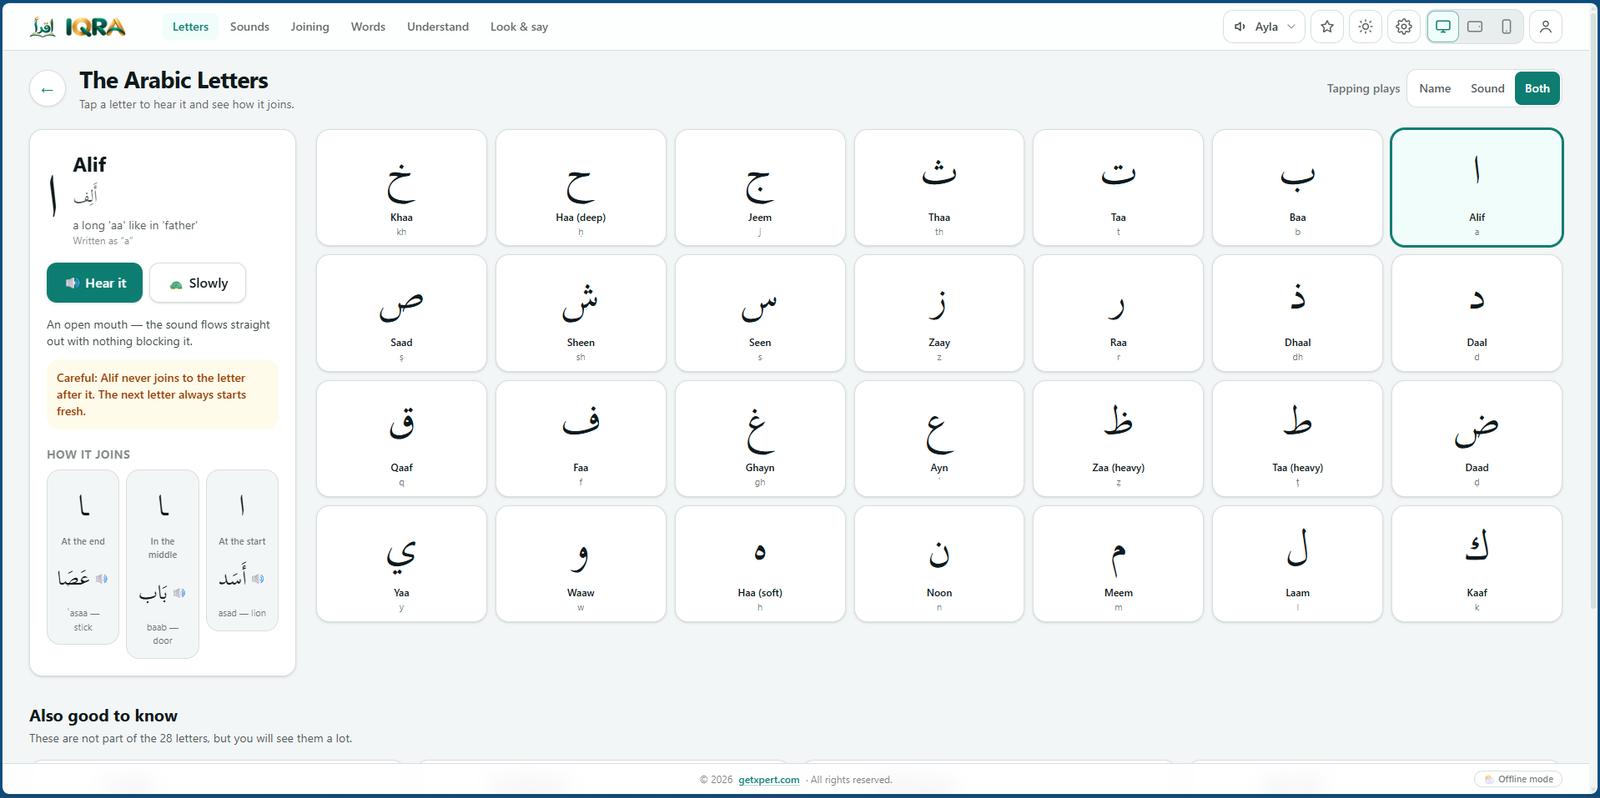1600x798 pixels.
Task: Toggle light theme sun icon
Action: (x=1365, y=27)
